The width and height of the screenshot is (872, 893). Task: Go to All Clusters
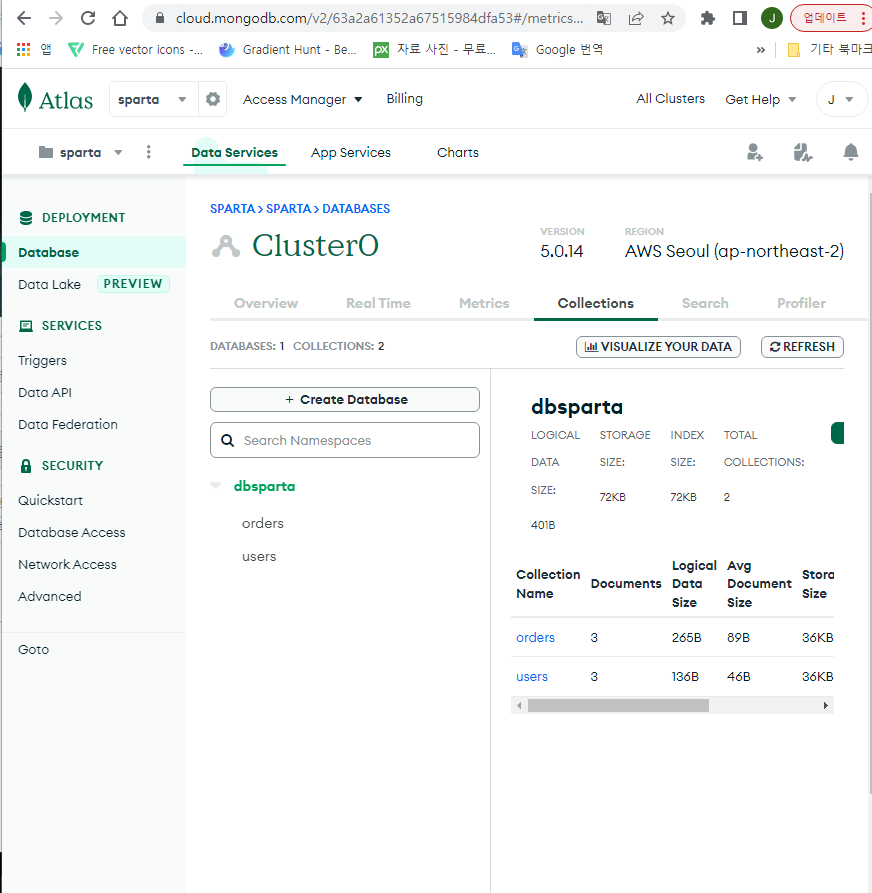point(670,99)
